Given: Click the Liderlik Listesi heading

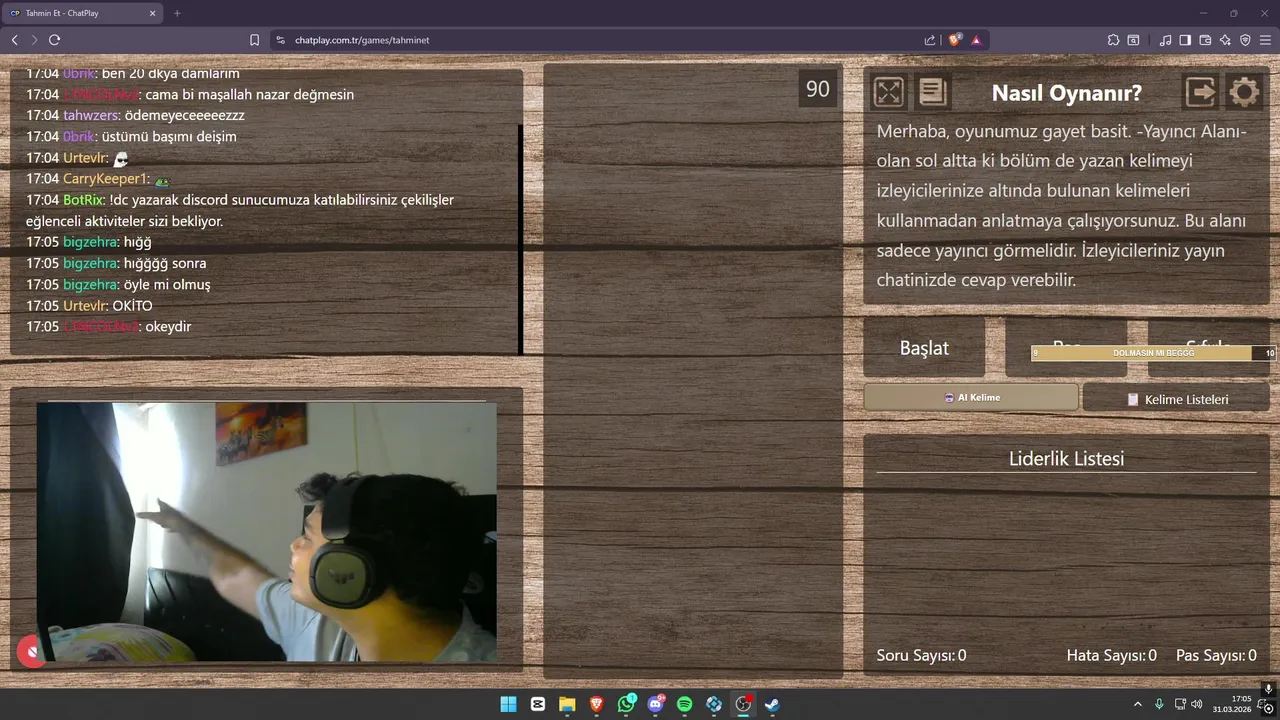Looking at the screenshot, I should tap(1066, 458).
